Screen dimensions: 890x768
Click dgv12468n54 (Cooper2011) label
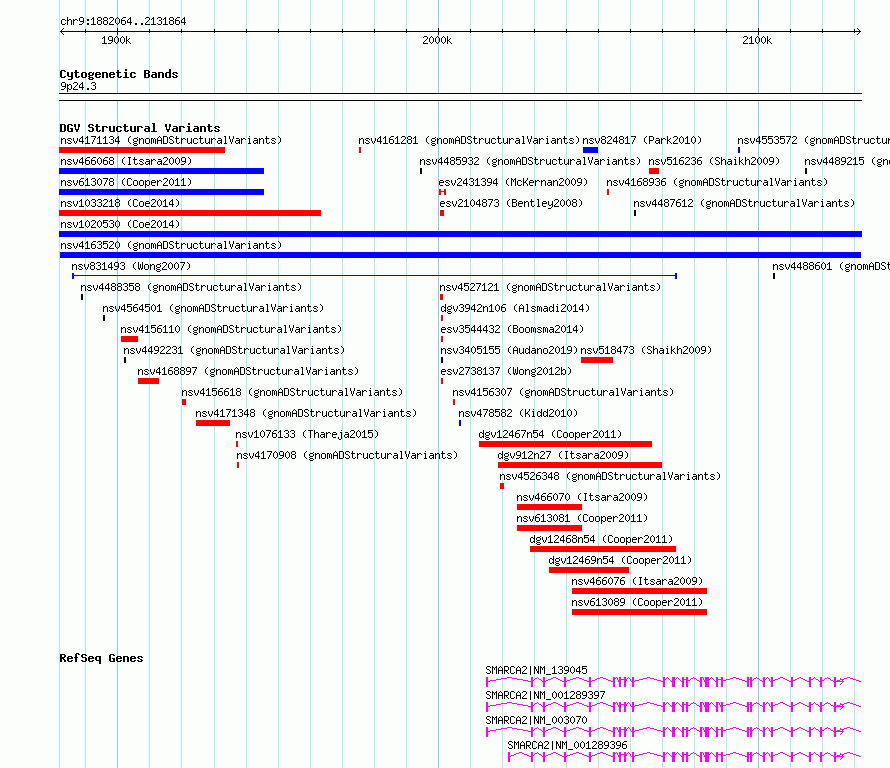tap(601, 539)
